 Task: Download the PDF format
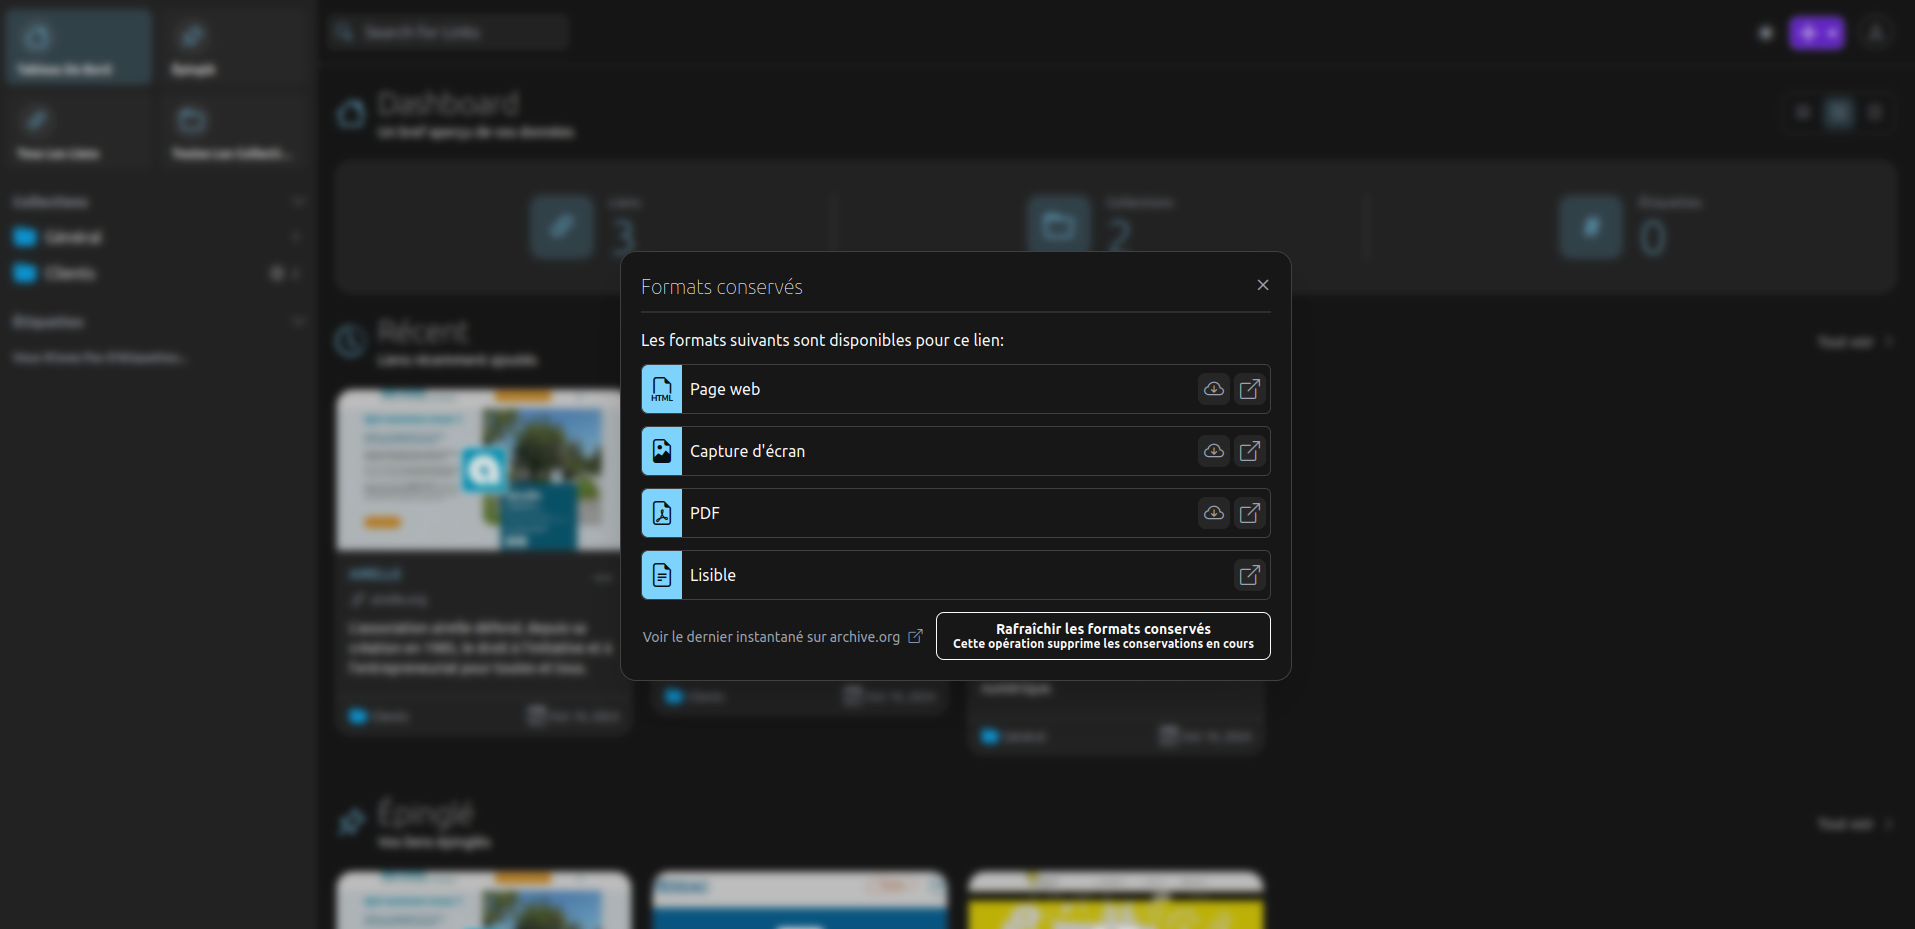(1214, 513)
